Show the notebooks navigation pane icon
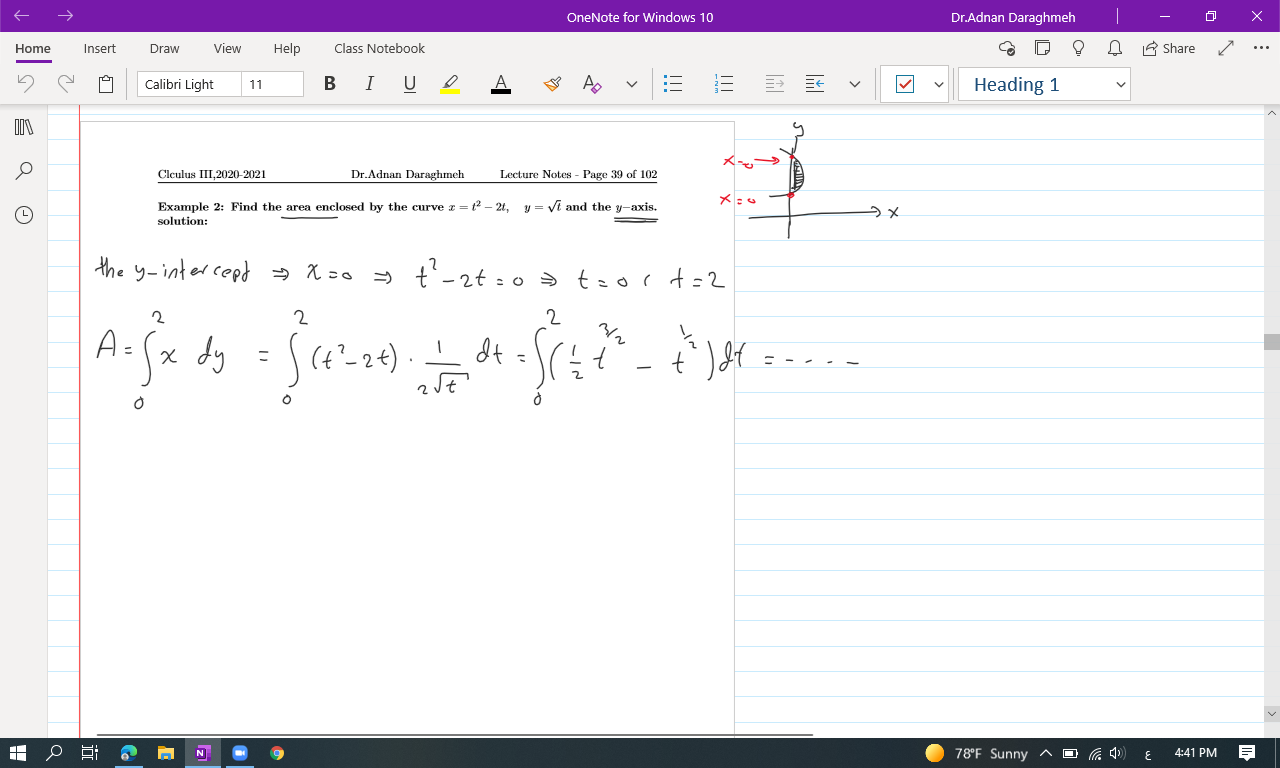 point(24,127)
